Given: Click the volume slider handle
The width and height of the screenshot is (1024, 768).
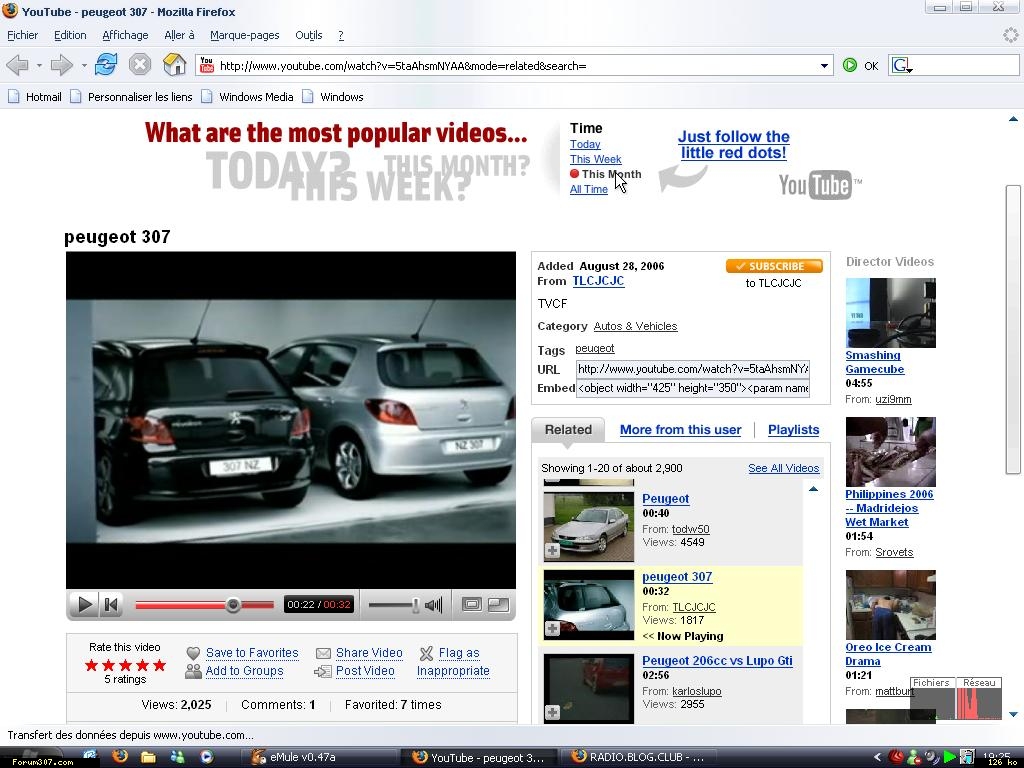Looking at the screenshot, I should tap(415, 605).
